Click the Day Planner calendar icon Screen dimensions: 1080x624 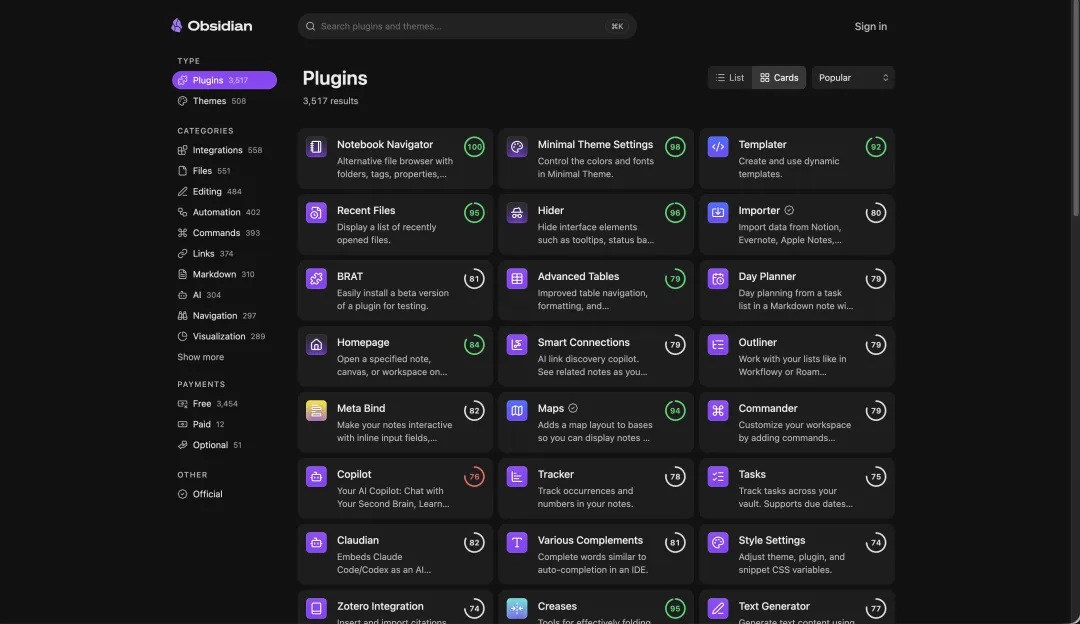[x=718, y=279]
